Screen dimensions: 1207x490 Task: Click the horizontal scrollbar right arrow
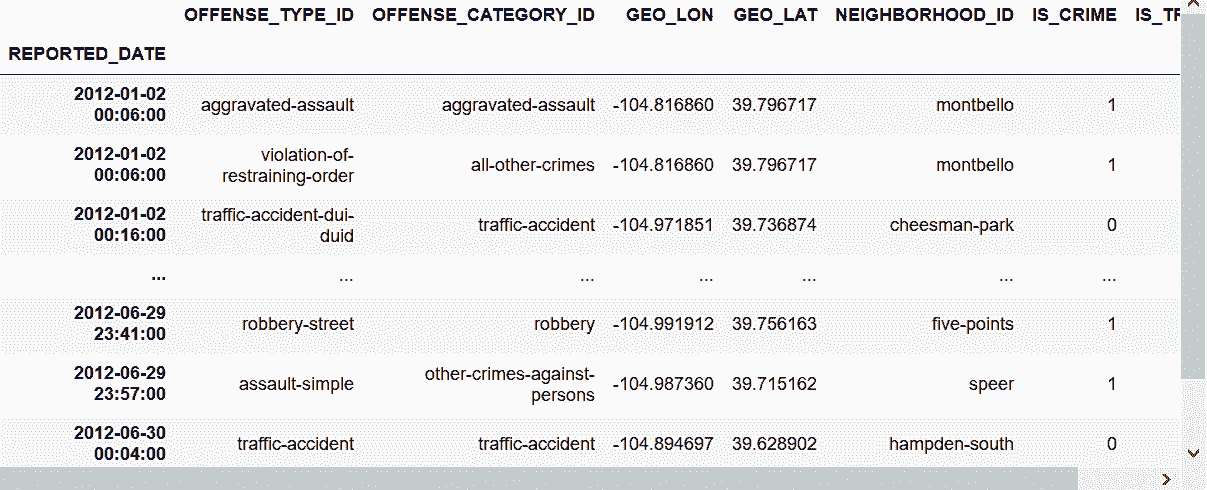1165,479
